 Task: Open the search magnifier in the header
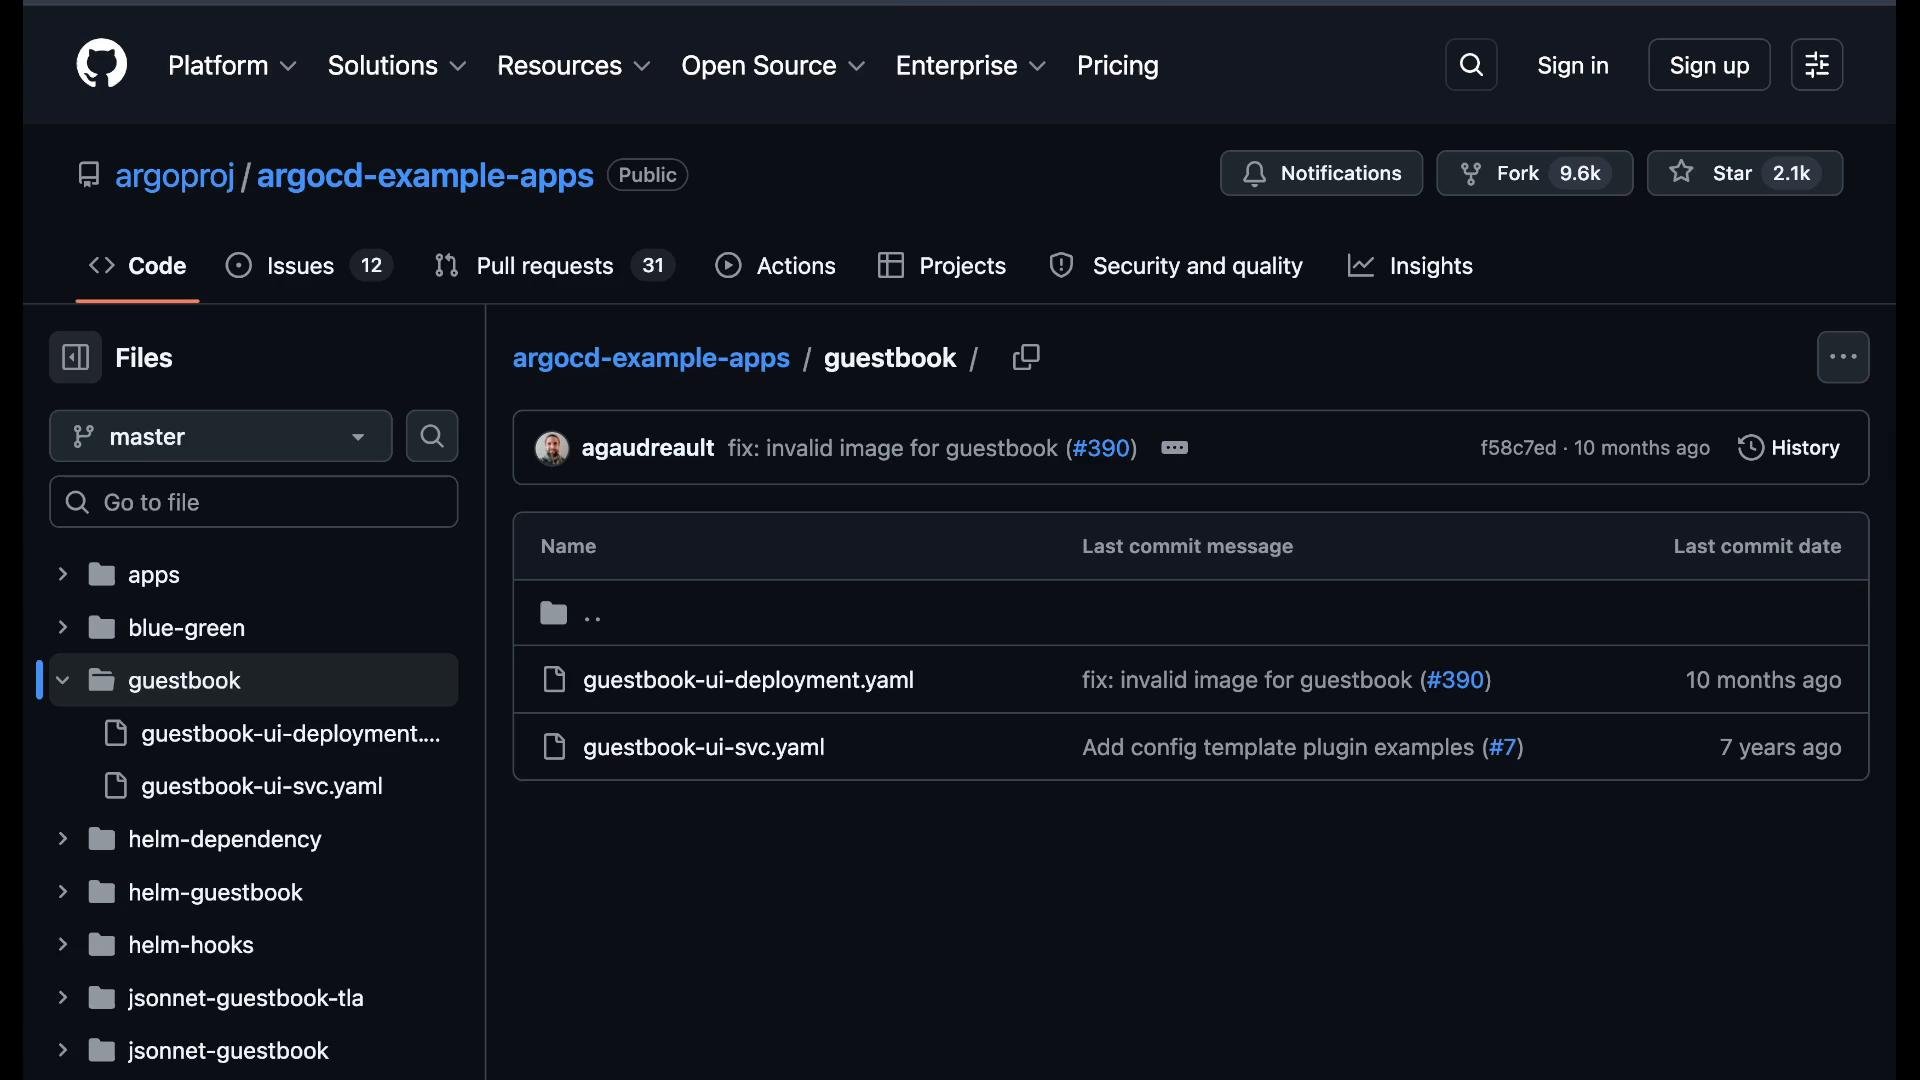tap(1471, 65)
